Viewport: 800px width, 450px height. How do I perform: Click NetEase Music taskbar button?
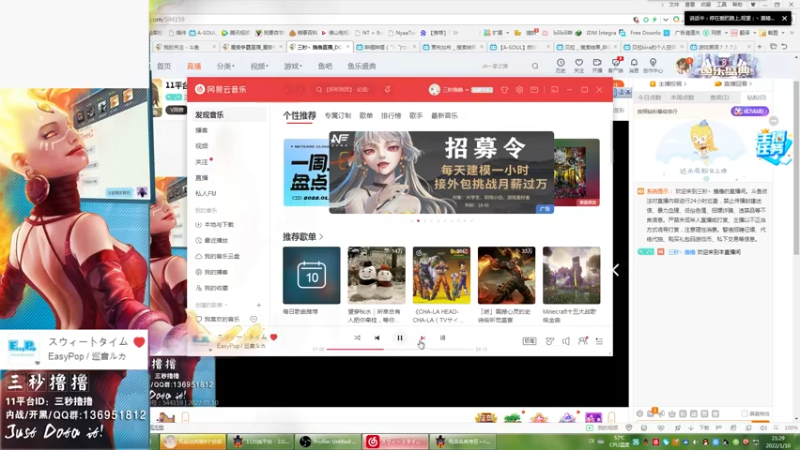pyautogui.click(x=395, y=441)
